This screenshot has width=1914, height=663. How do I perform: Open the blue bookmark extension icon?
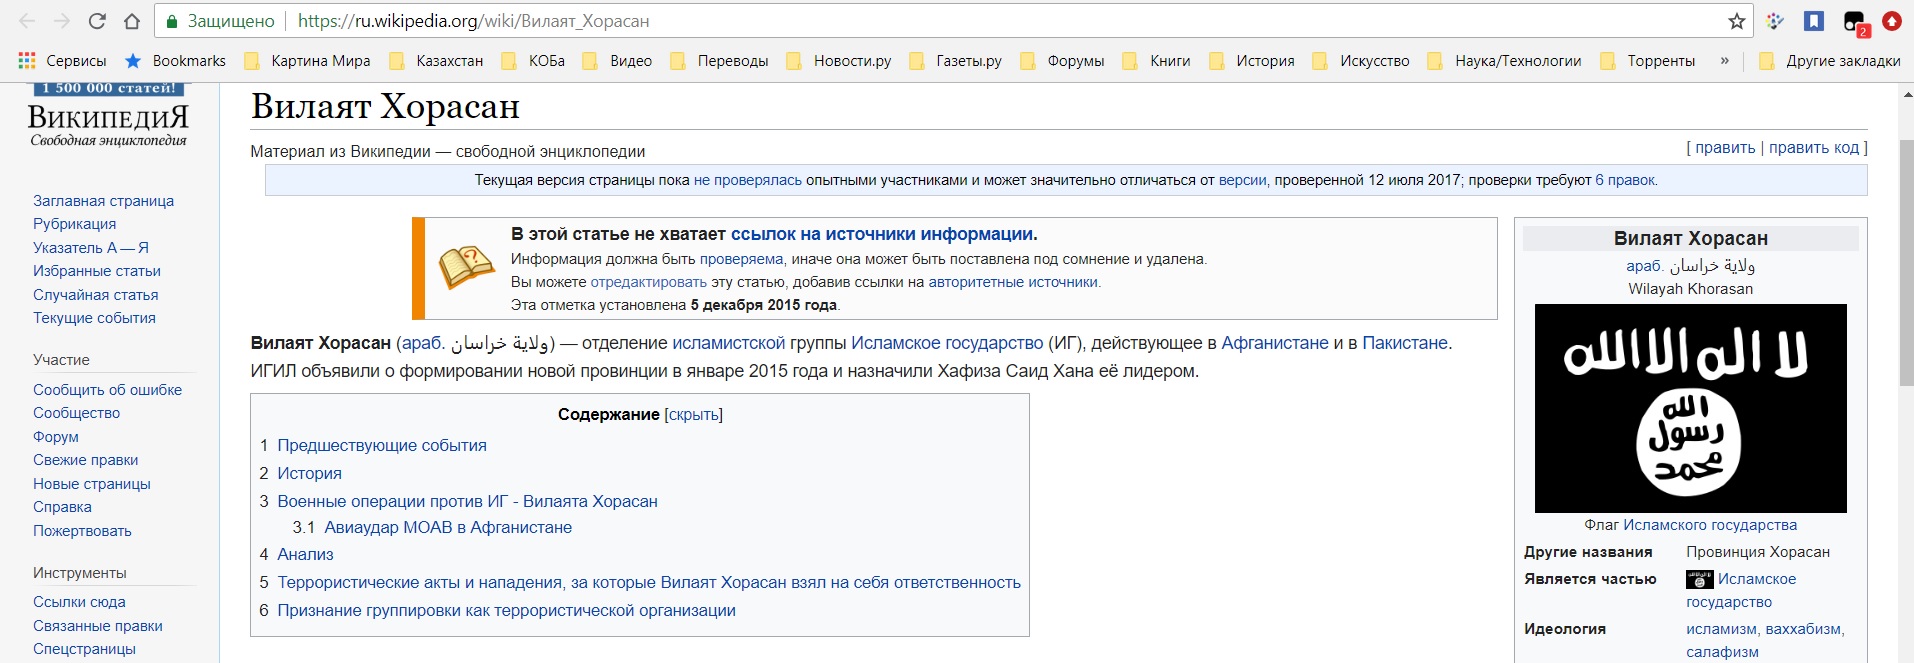tap(1814, 21)
